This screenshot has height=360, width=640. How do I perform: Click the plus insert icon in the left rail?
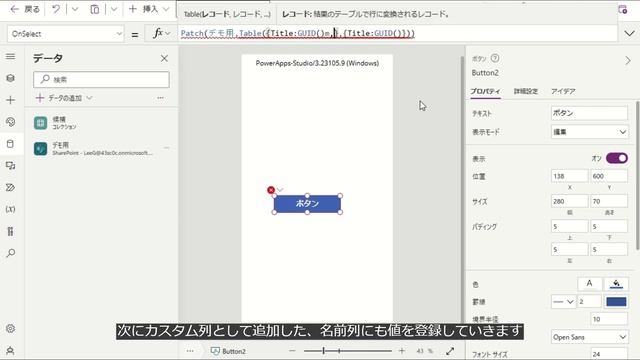11,100
